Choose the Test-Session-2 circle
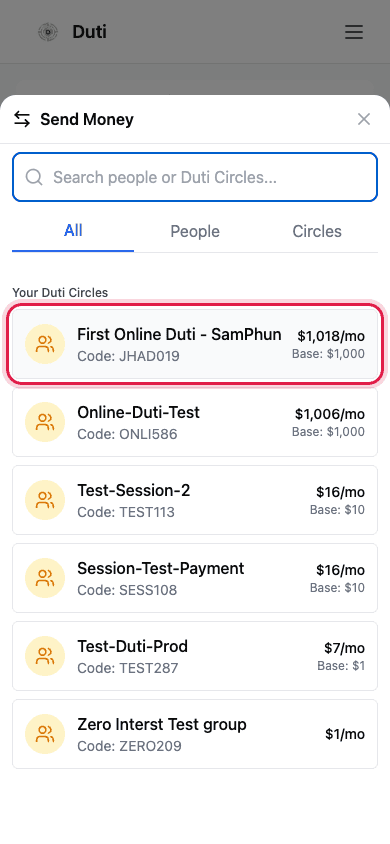 pos(195,500)
